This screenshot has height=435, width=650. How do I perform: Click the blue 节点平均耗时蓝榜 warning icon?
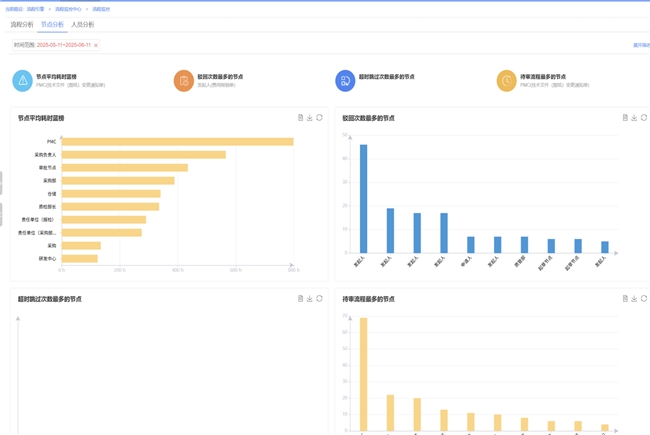(x=22, y=81)
